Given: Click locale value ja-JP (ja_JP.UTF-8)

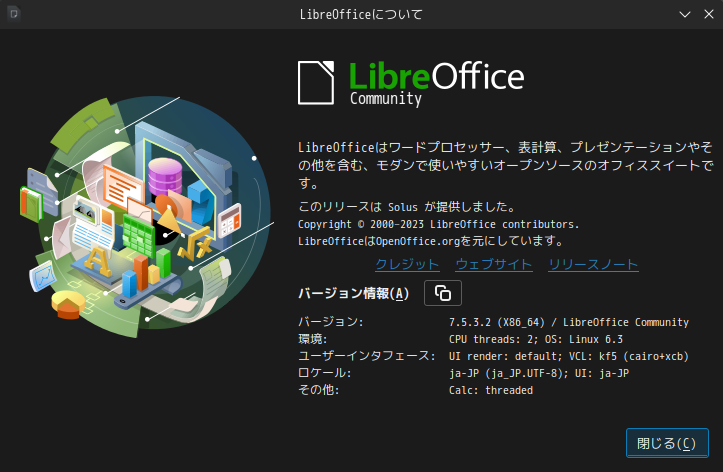Looking at the screenshot, I should click(x=509, y=373).
